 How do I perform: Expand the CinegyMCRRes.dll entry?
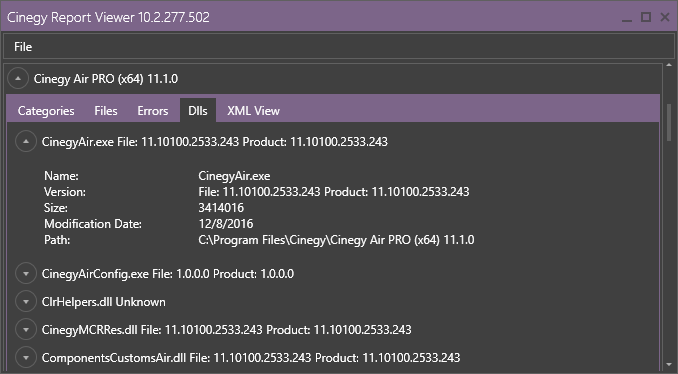click(x=26, y=330)
